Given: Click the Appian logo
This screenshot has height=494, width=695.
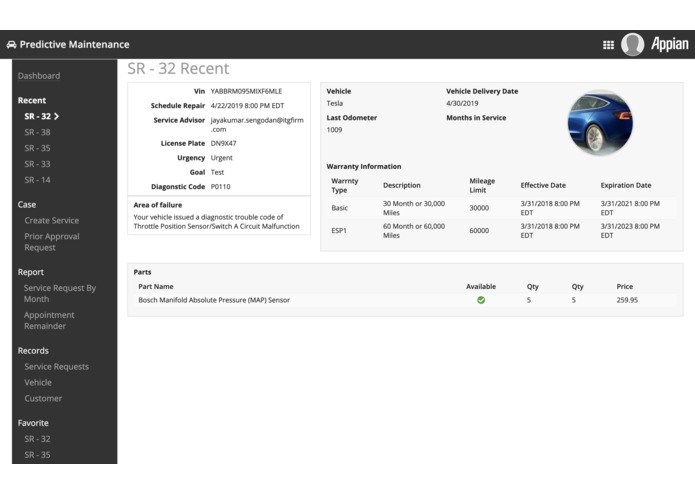Looking at the screenshot, I should [670, 44].
